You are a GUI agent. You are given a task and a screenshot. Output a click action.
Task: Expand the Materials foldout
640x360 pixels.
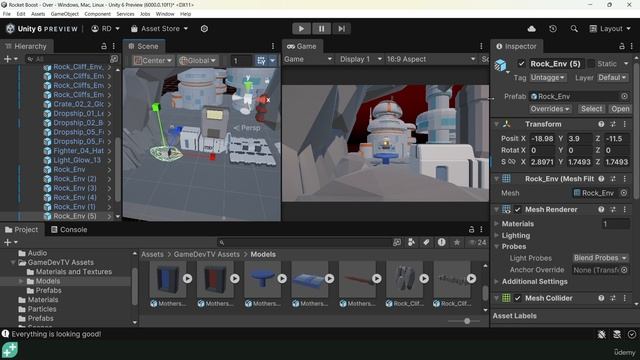(497, 224)
